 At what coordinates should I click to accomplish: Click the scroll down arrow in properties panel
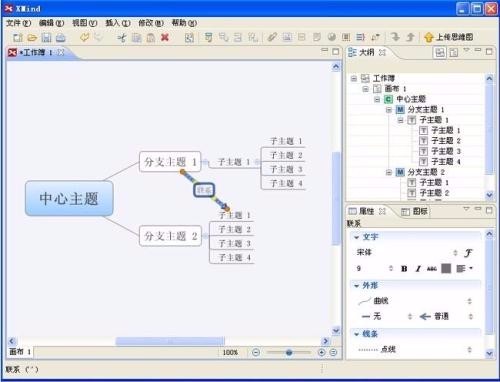pyautogui.click(x=489, y=353)
